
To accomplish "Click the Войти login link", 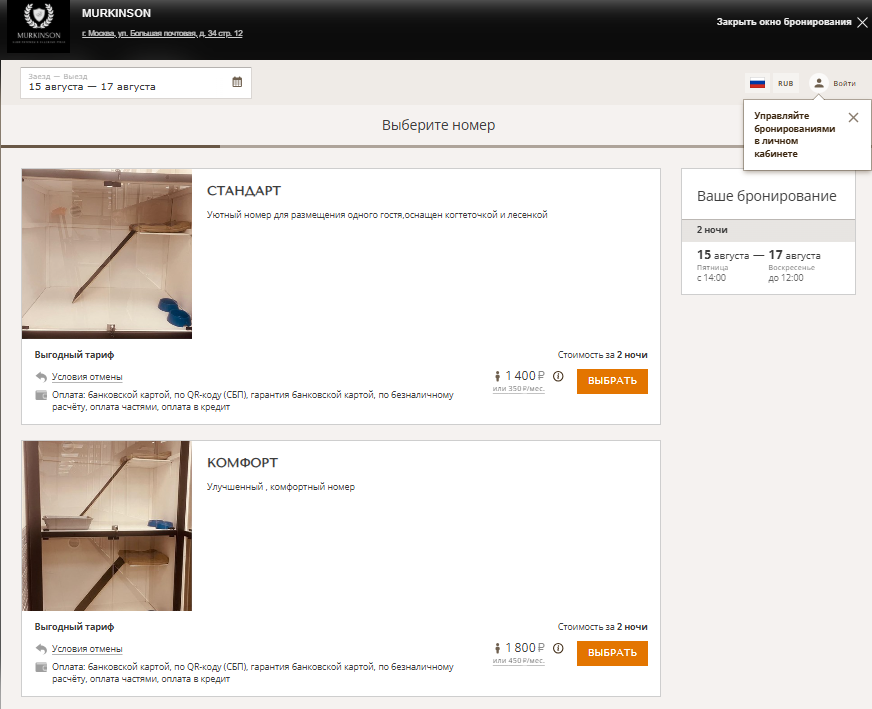I will [x=844, y=83].
